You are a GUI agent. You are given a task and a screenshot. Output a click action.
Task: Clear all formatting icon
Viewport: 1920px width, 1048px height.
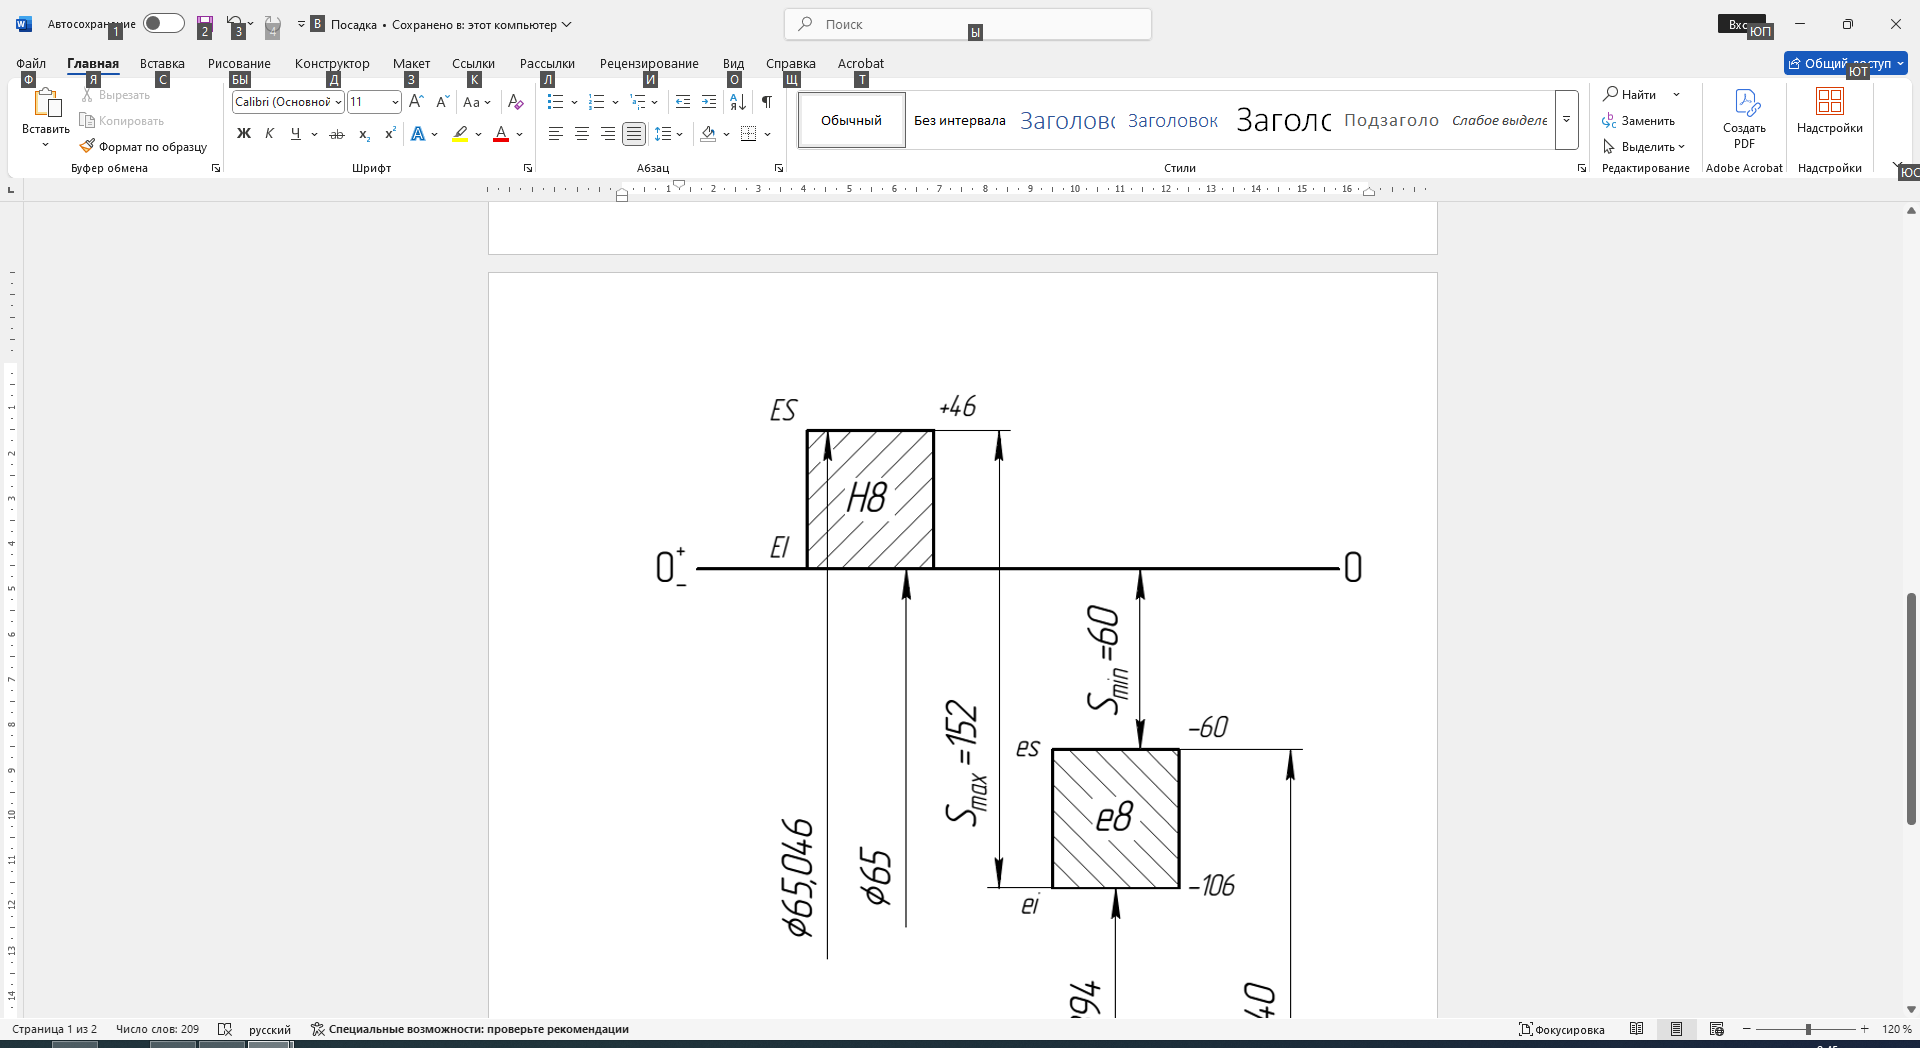pos(515,101)
